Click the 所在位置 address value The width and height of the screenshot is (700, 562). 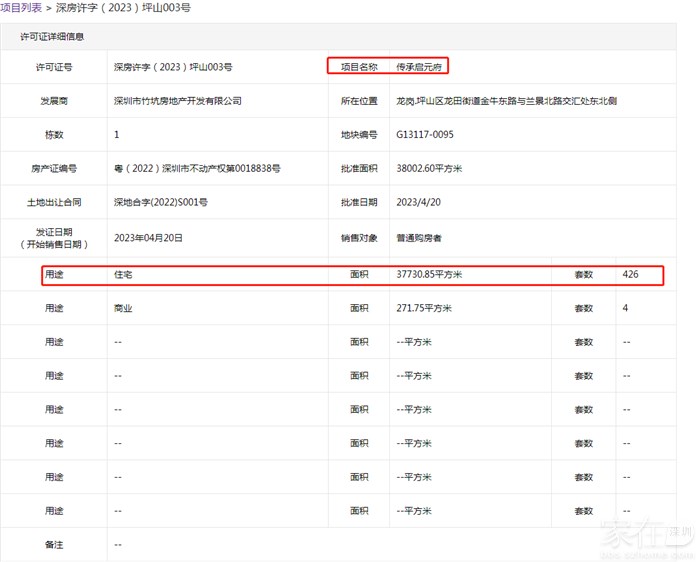(x=506, y=102)
